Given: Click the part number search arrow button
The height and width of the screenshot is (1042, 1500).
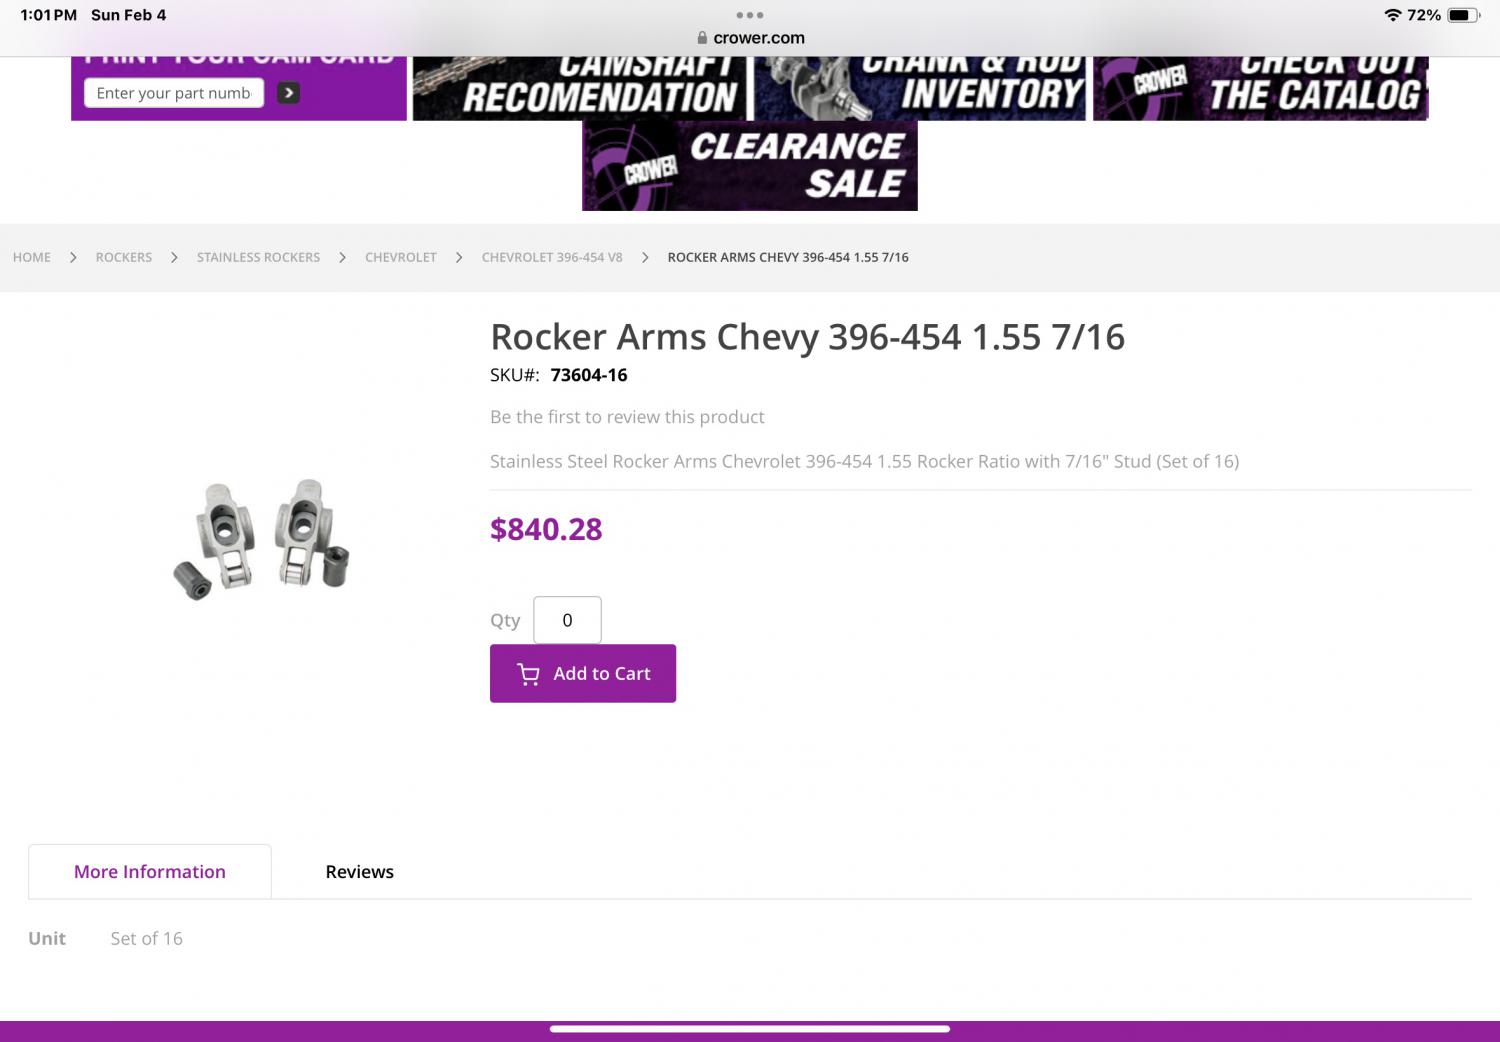Looking at the screenshot, I should coord(288,93).
